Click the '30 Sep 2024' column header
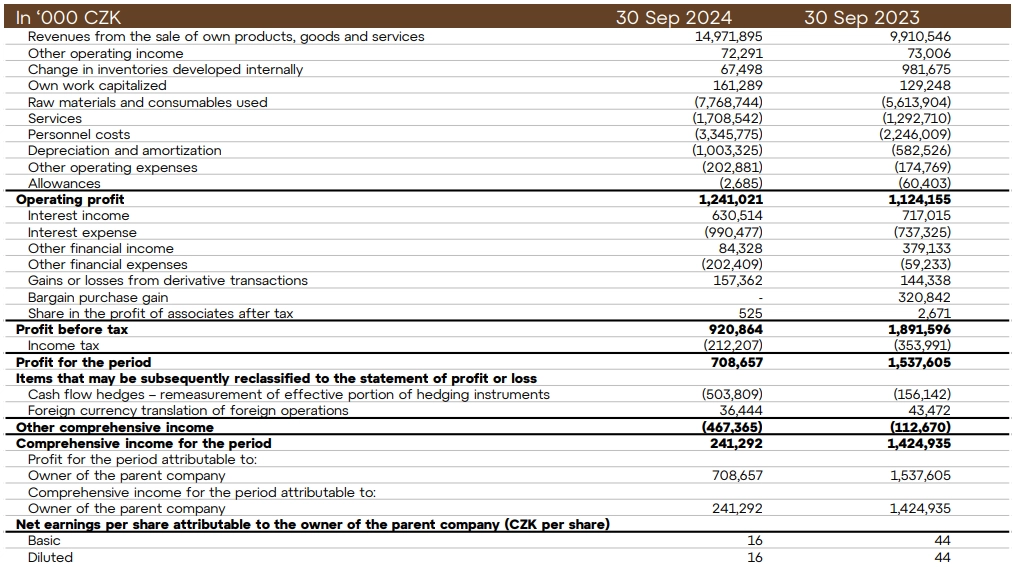1015x567 pixels. pyautogui.click(x=673, y=17)
